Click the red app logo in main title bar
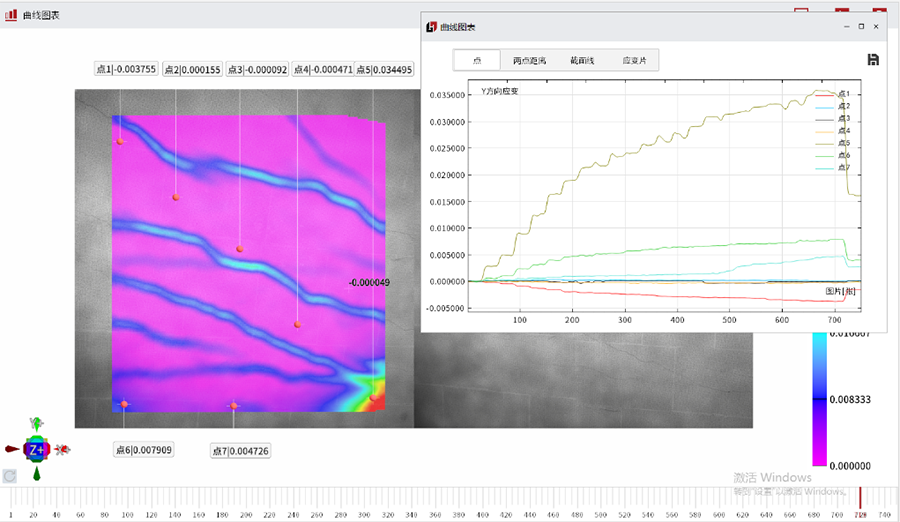The width and height of the screenshot is (900, 522). (x=11, y=14)
